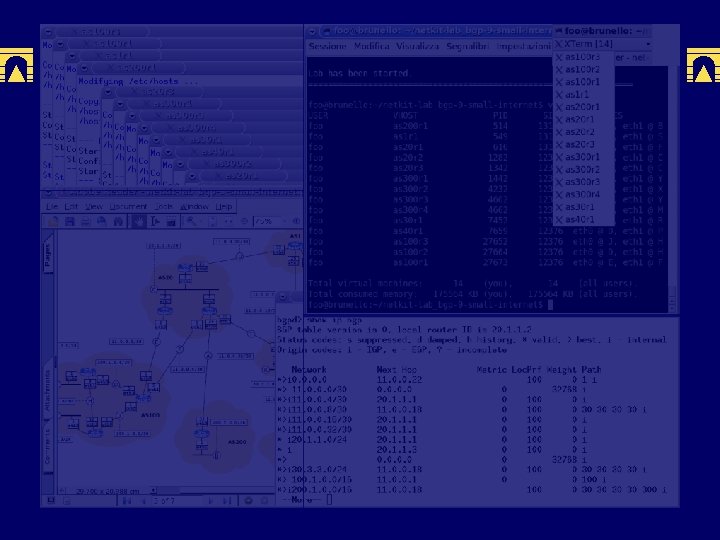This screenshot has height=540, width=720.
Task: Go to next page in Reader status bar
Action: point(211,501)
